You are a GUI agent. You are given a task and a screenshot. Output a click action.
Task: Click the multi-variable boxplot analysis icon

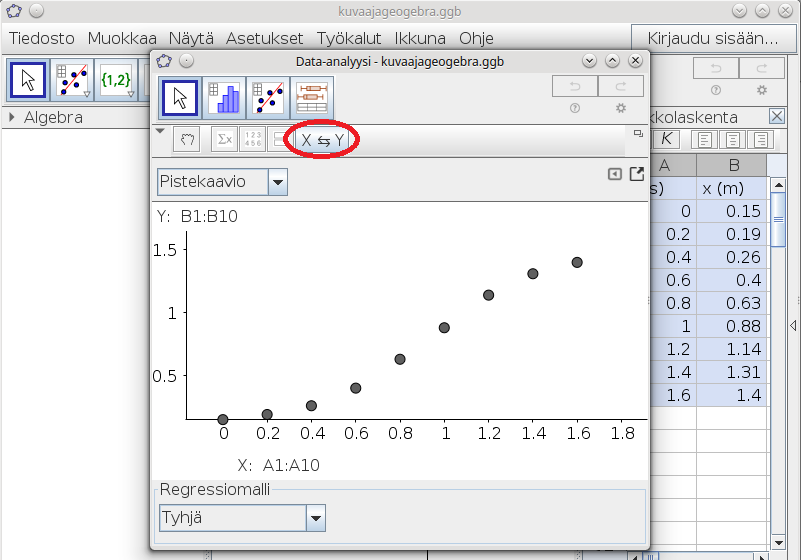click(312, 98)
